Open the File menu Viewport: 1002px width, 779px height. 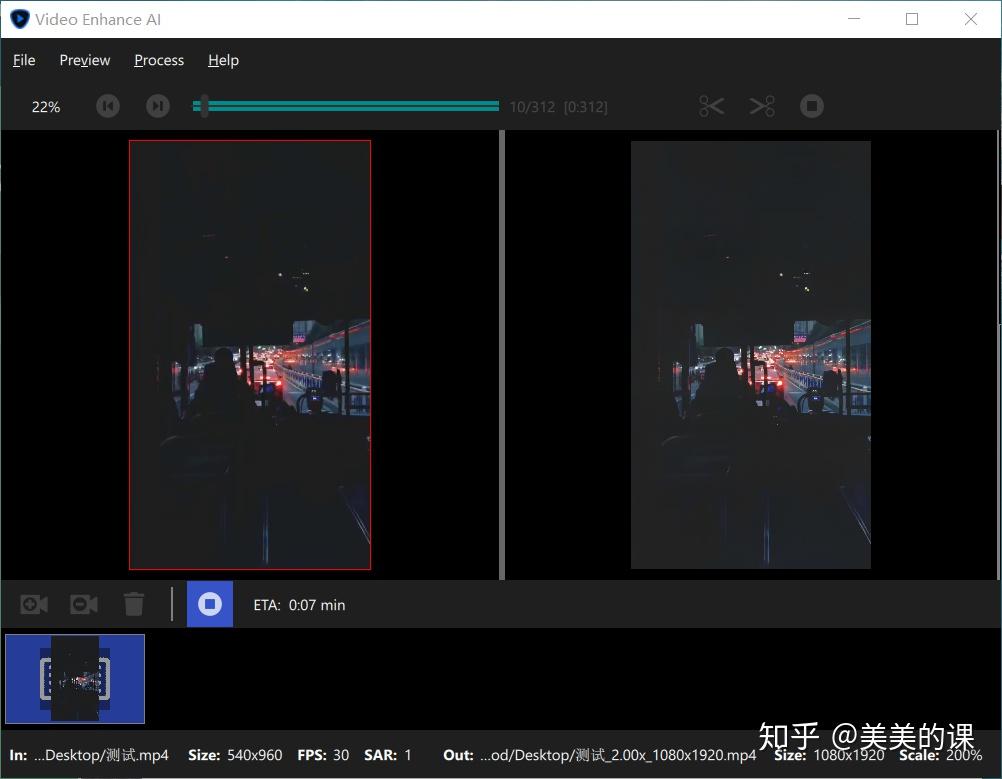pos(23,60)
